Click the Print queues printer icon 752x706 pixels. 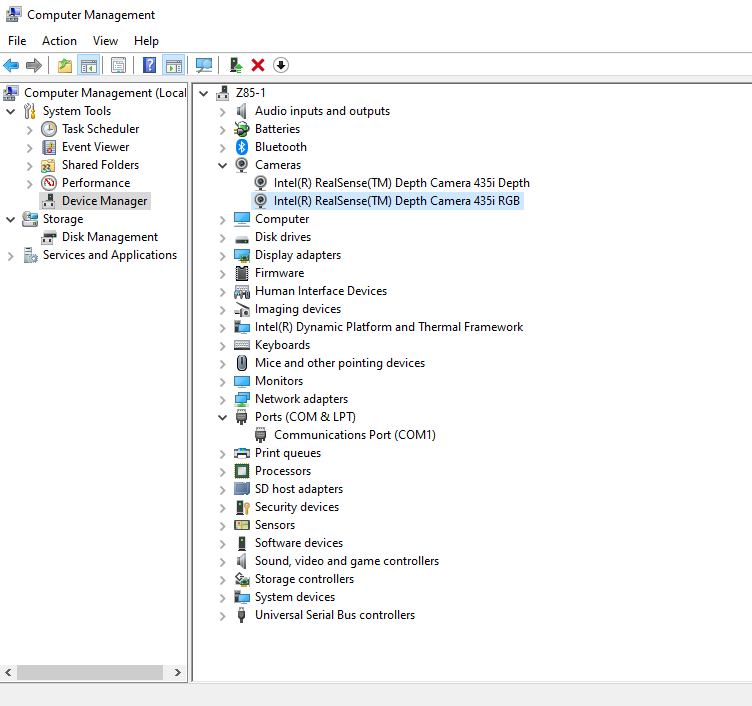pyautogui.click(x=242, y=453)
